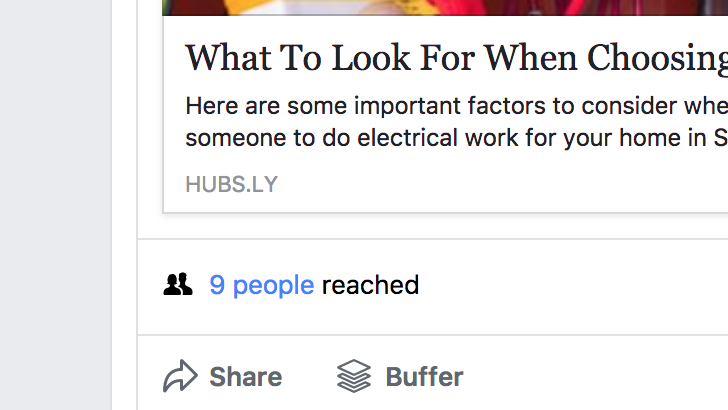
Task: Open the article preview image at top
Action: pyautogui.click(x=445, y=7)
